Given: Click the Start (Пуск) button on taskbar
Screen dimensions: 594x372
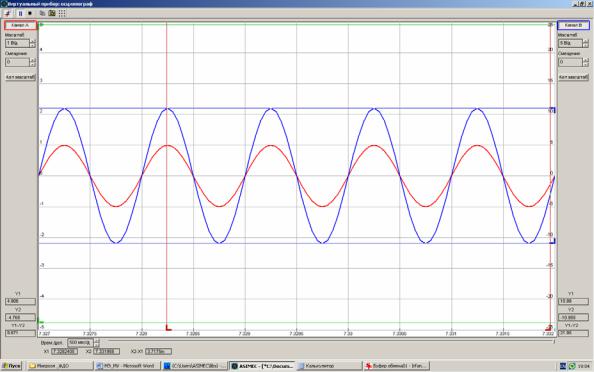Looking at the screenshot, I should [x=11, y=366].
